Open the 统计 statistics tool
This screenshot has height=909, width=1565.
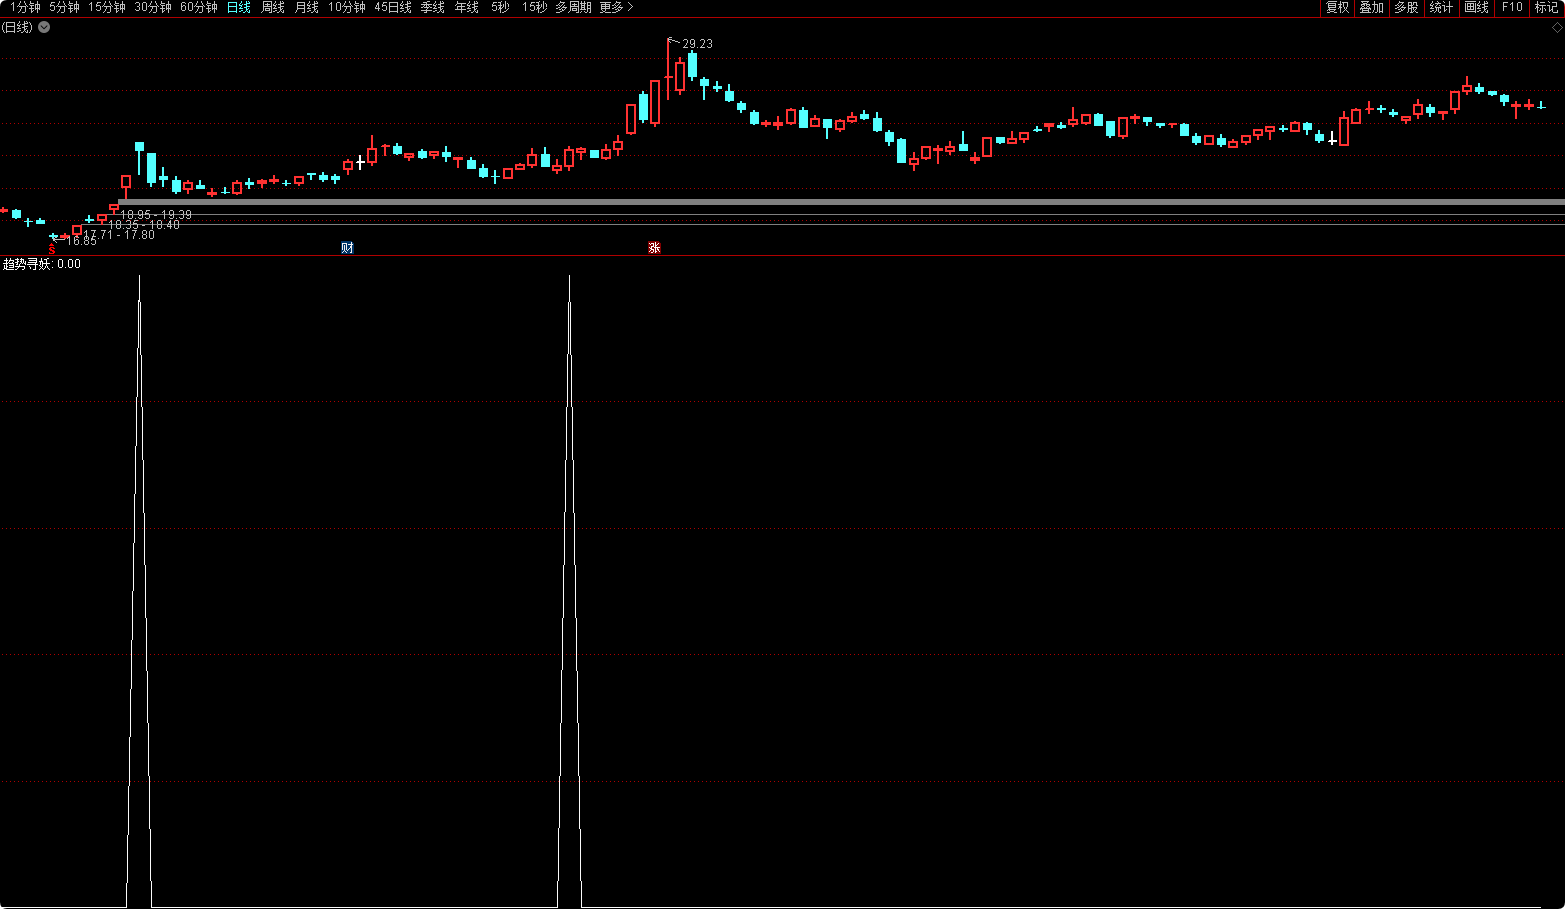(x=1441, y=8)
